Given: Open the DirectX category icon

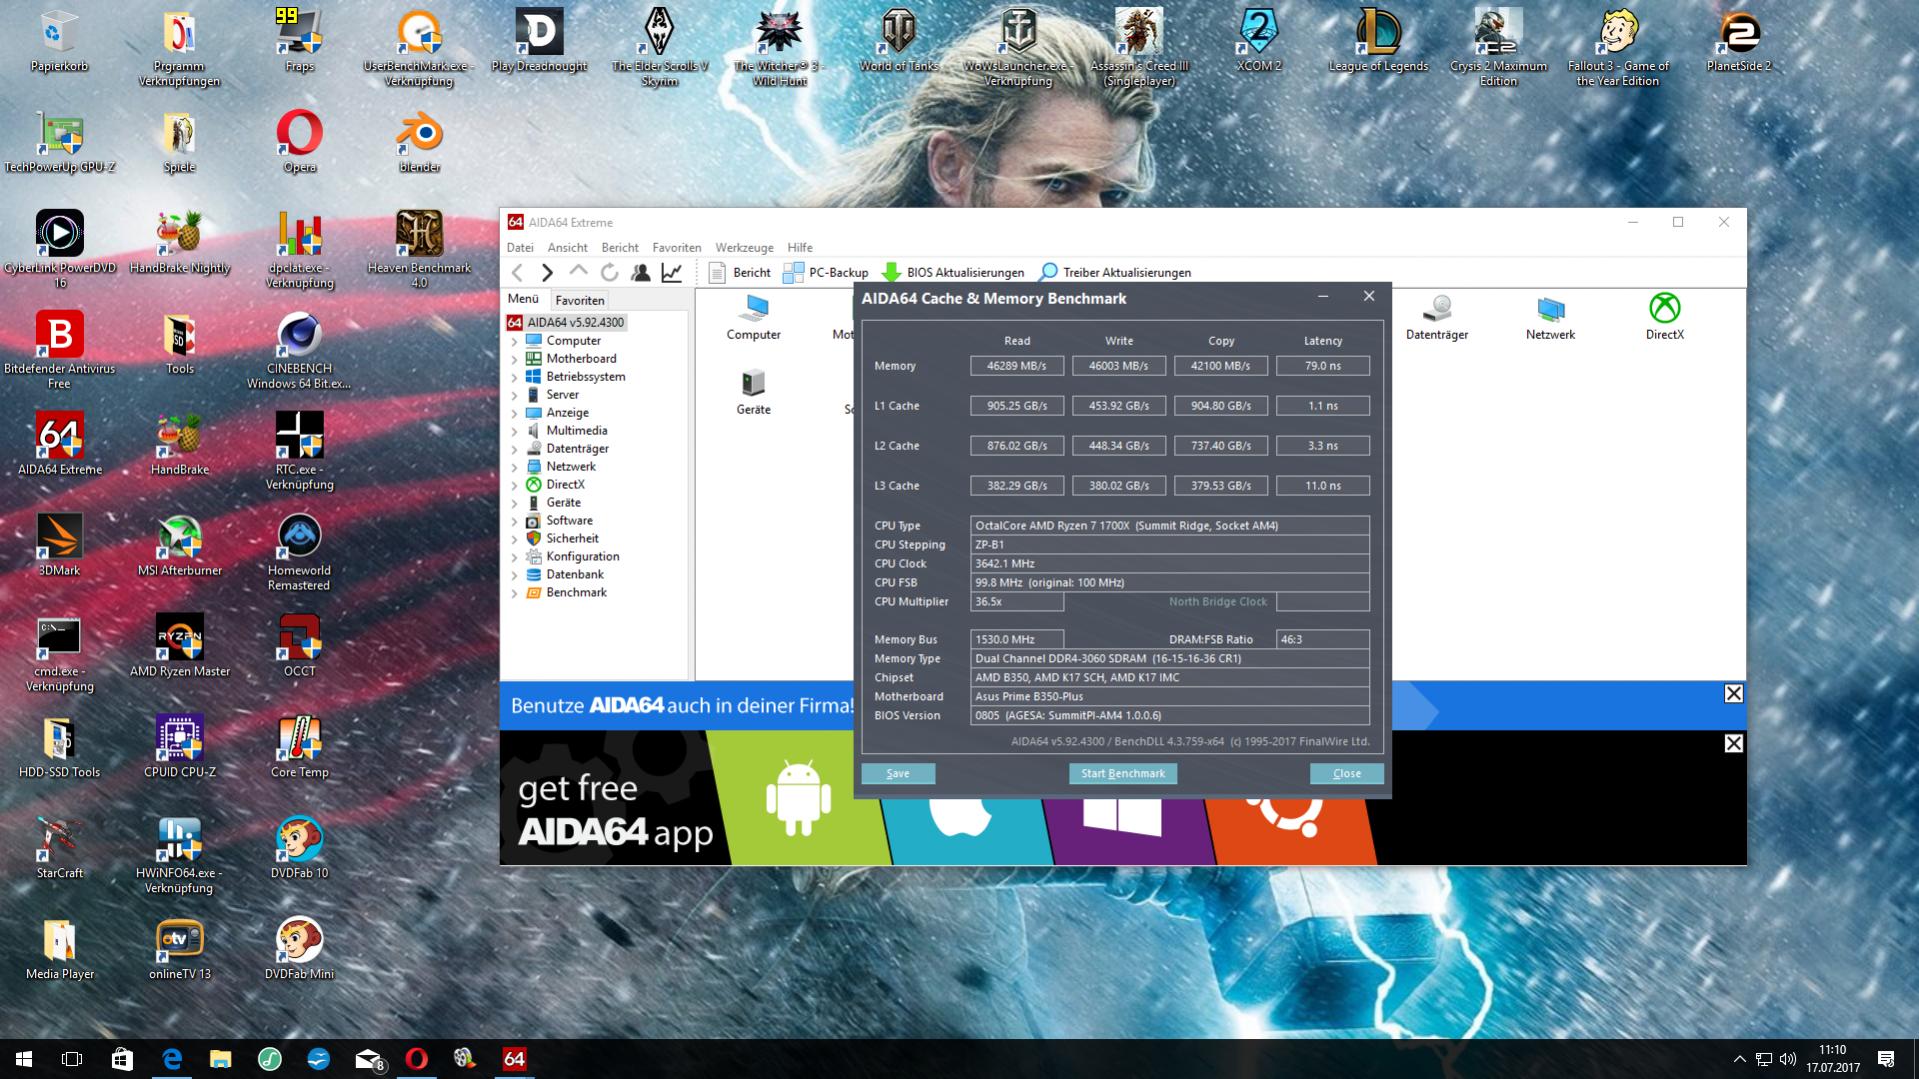Looking at the screenshot, I should pyautogui.click(x=1665, y=318).
